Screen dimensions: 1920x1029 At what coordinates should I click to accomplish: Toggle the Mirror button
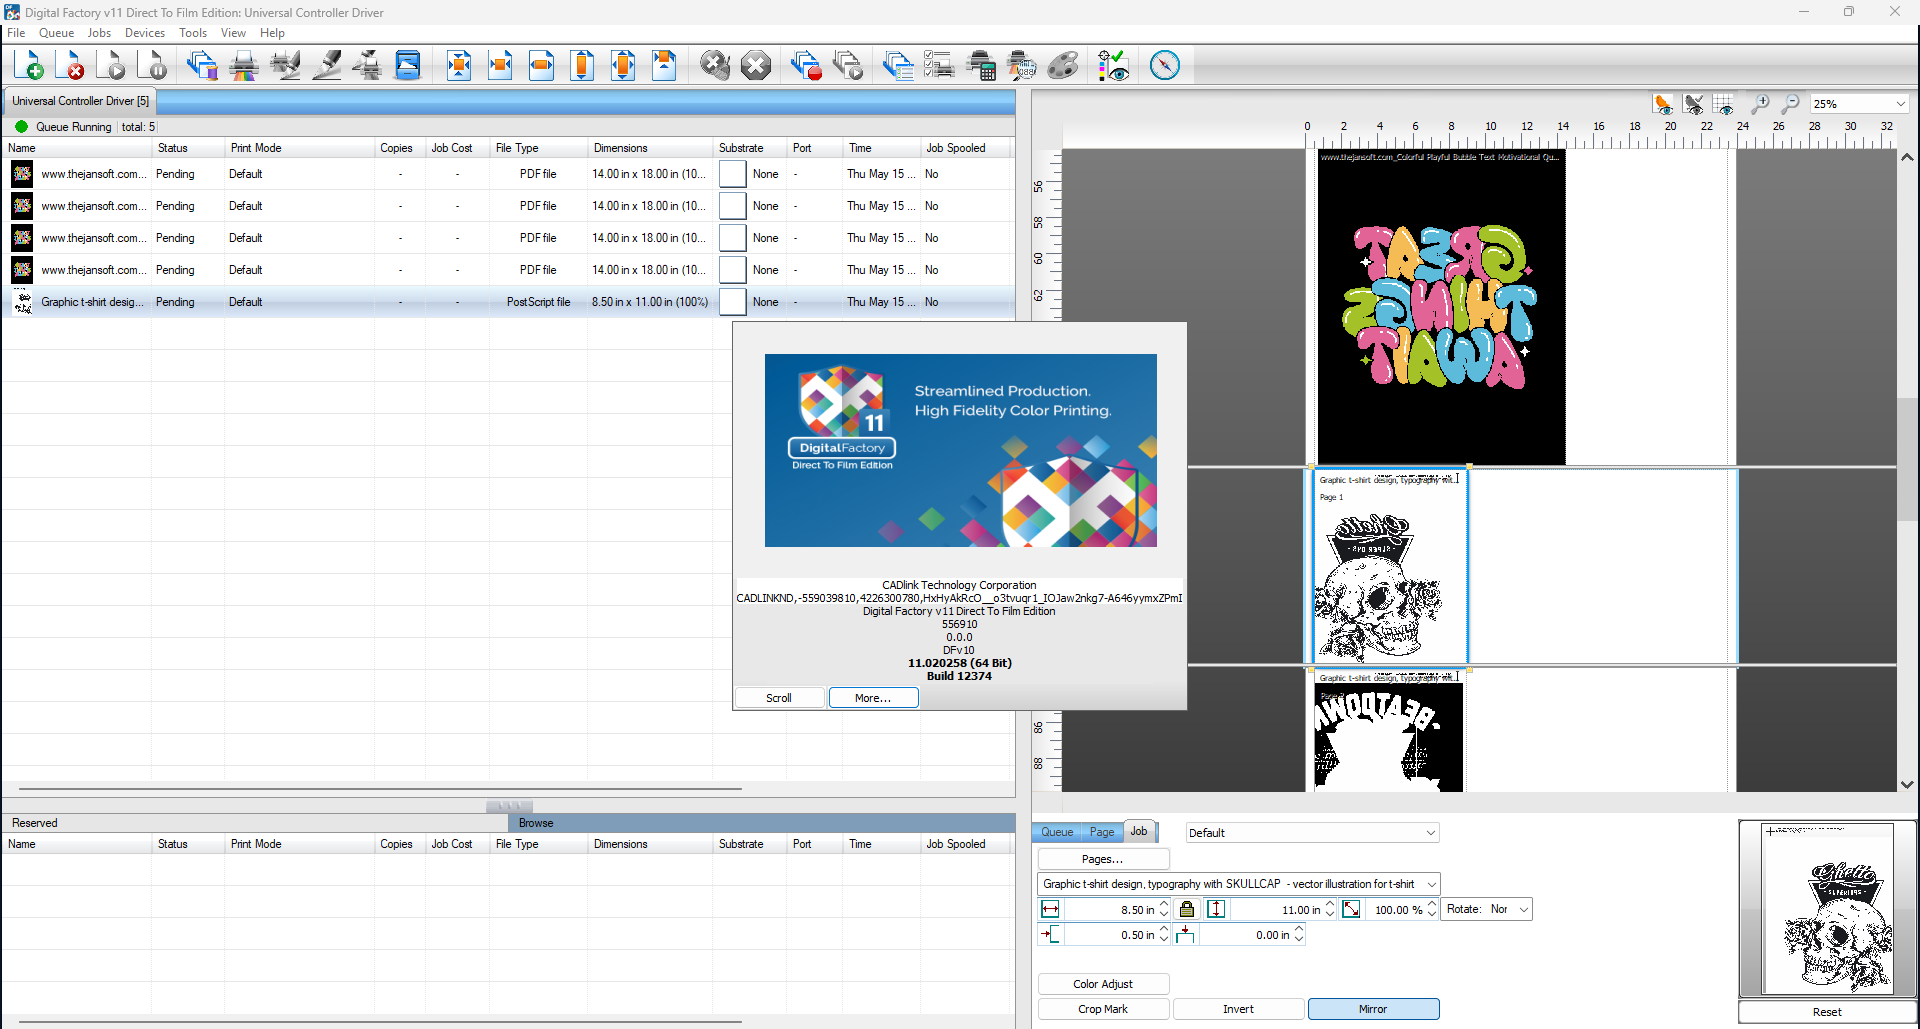(x=1373, y=1009)
